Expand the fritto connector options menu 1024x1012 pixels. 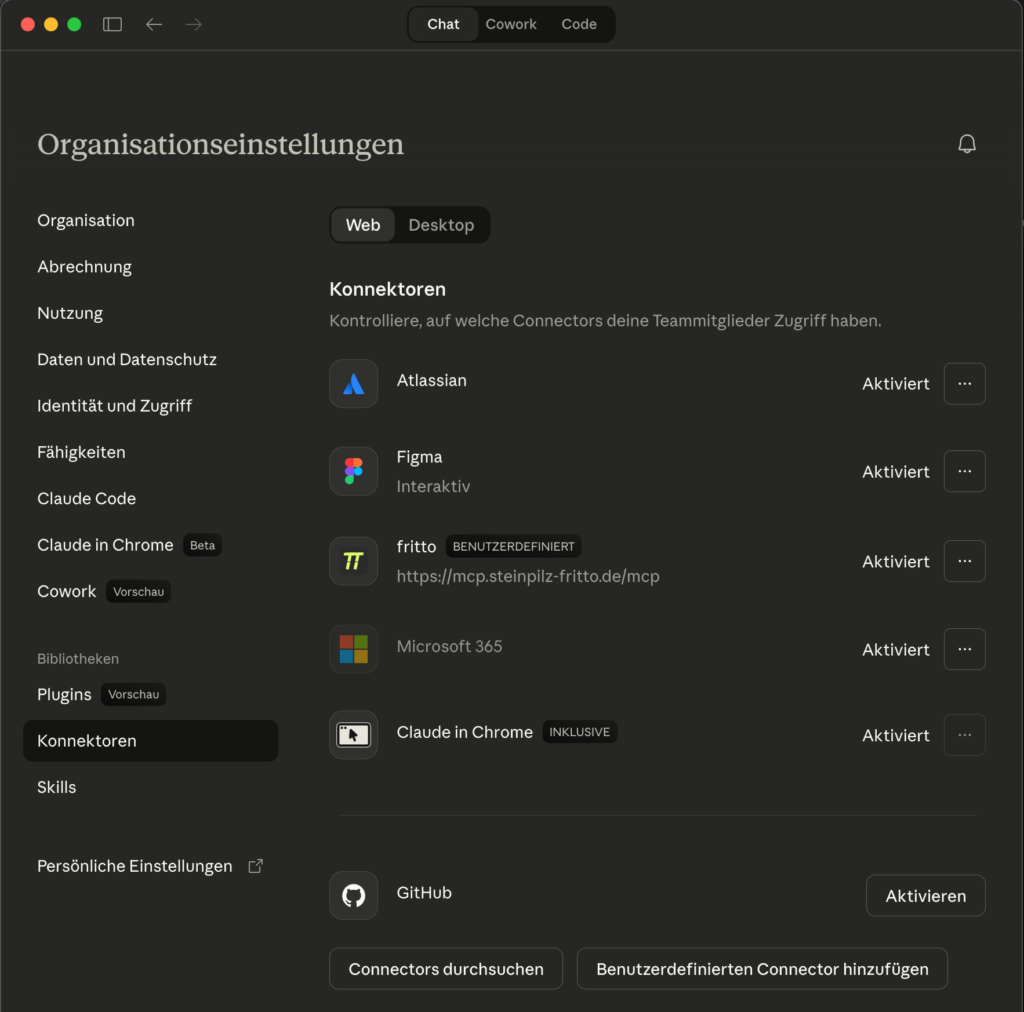pyautogui.click(x=964, y=561)
